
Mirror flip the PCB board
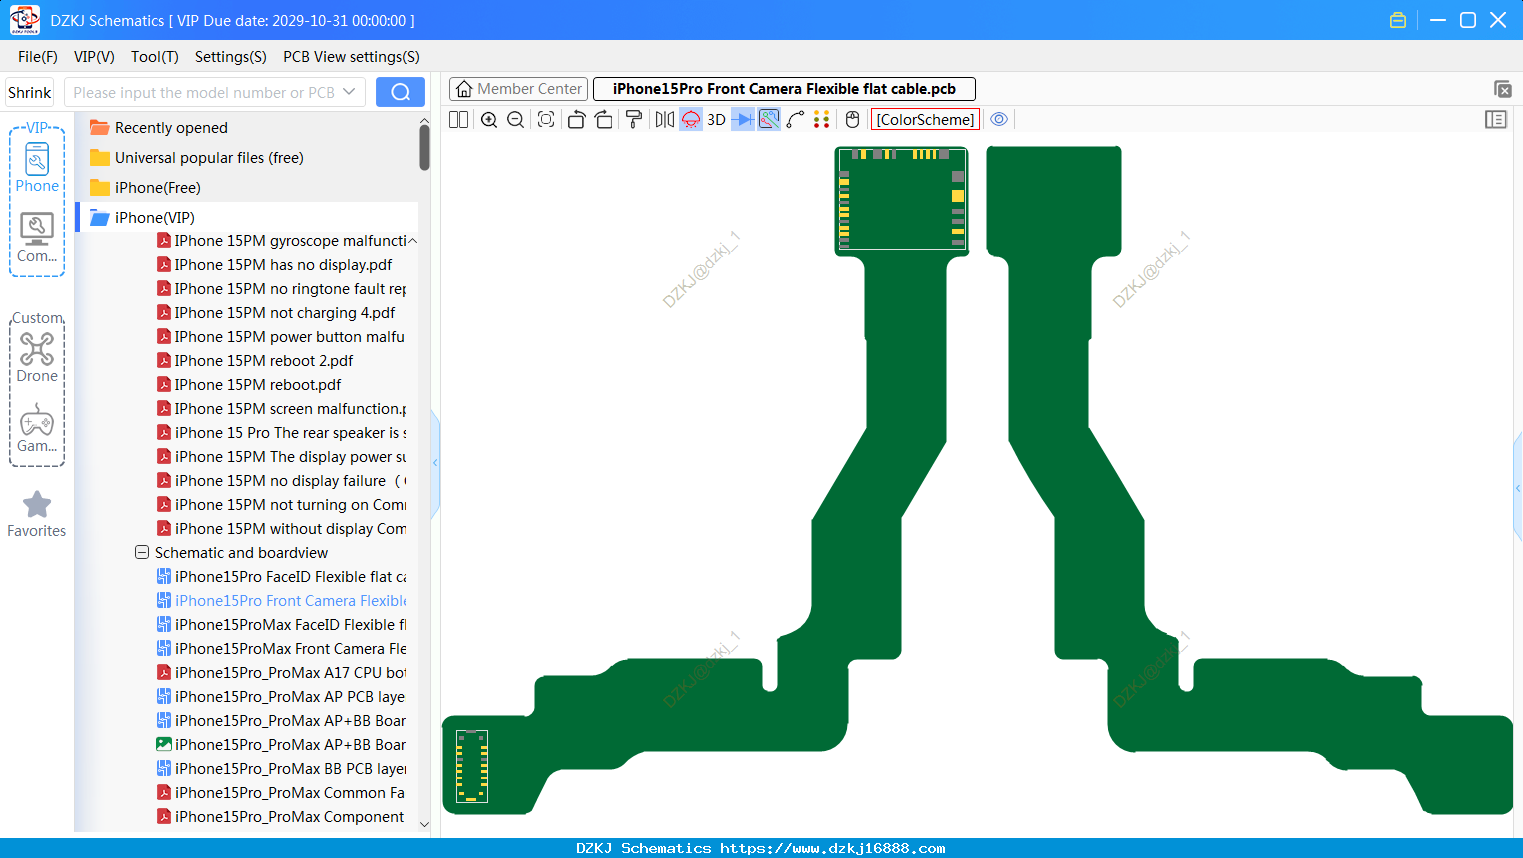[665, 119]
